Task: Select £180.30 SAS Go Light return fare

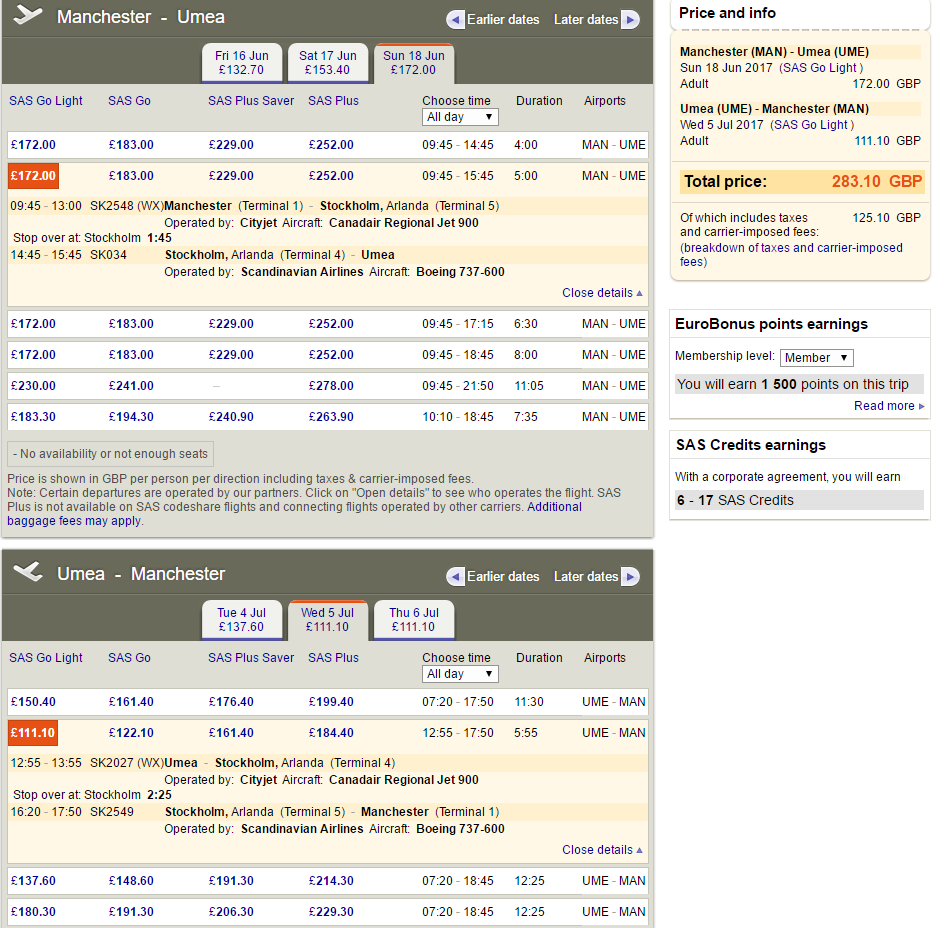Action: click(x=34, y=912)
